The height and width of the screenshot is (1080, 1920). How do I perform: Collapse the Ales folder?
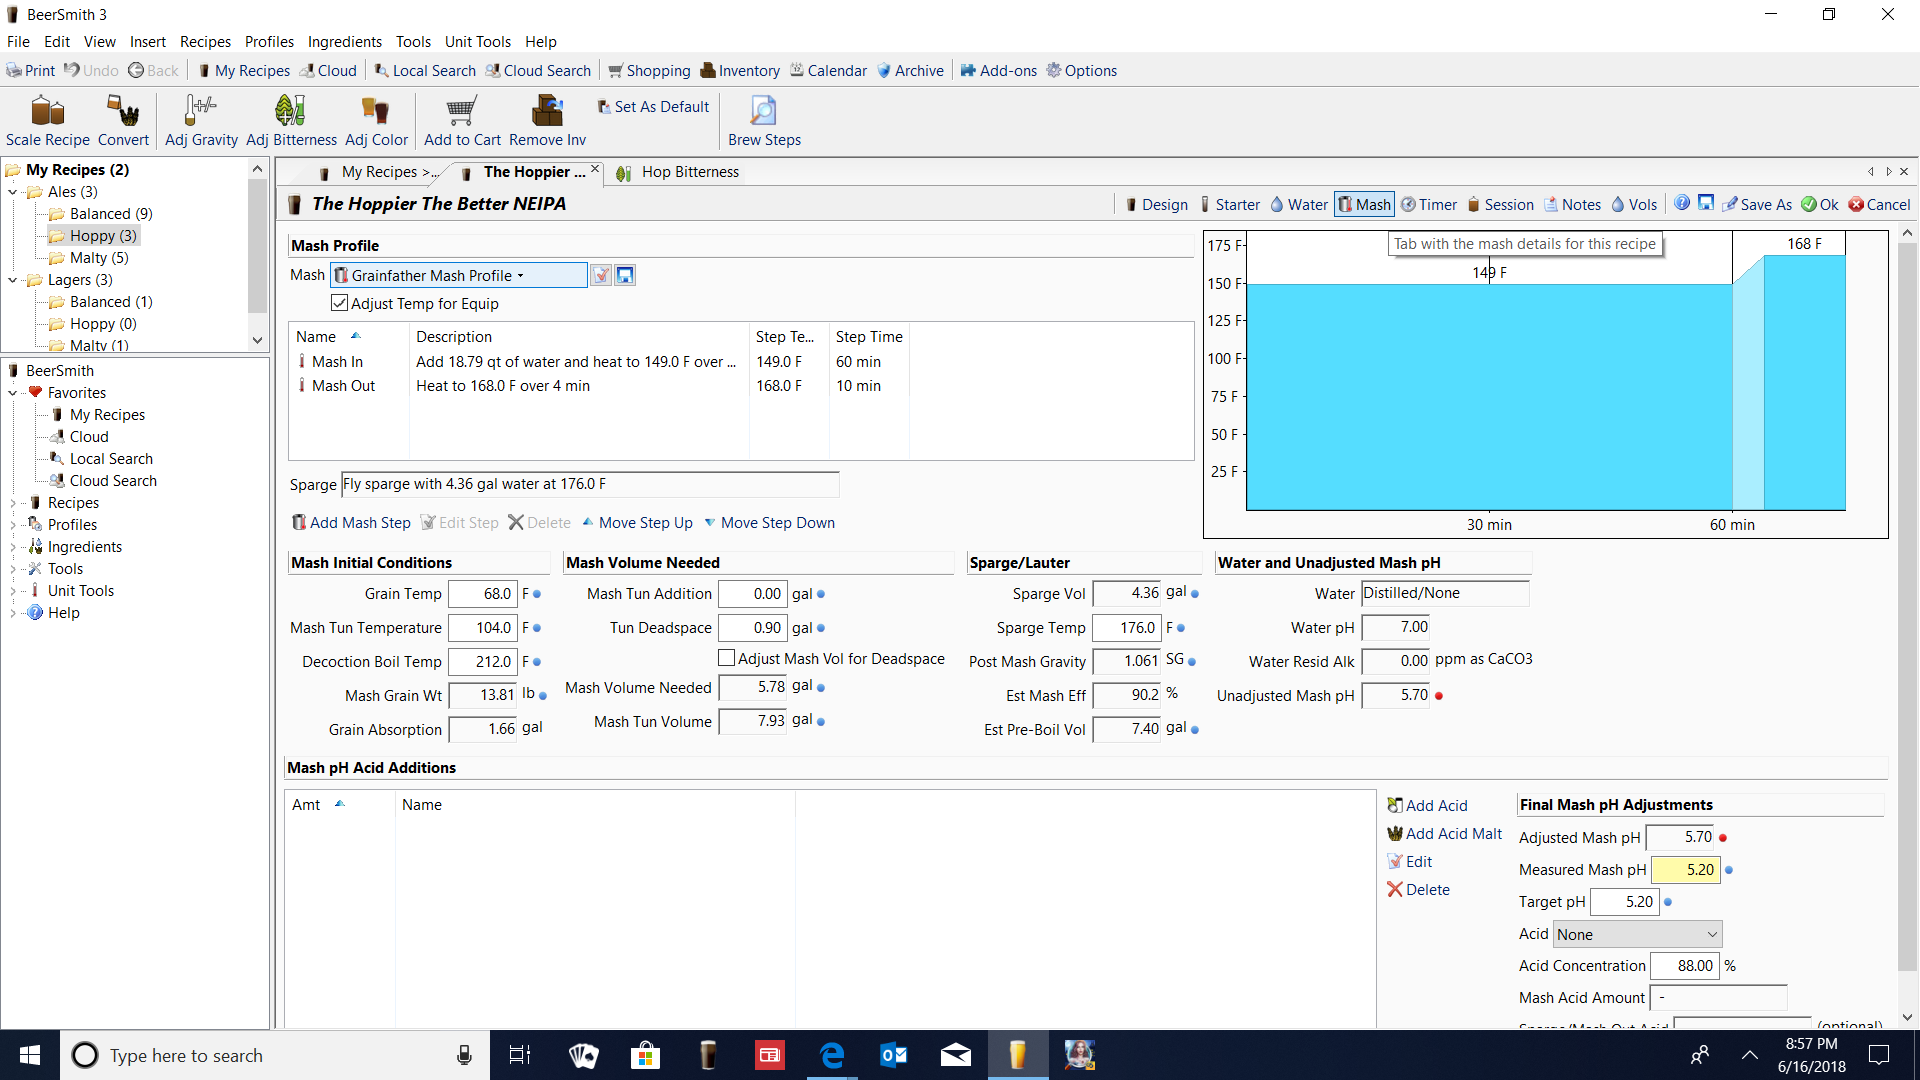click(12, 192)
